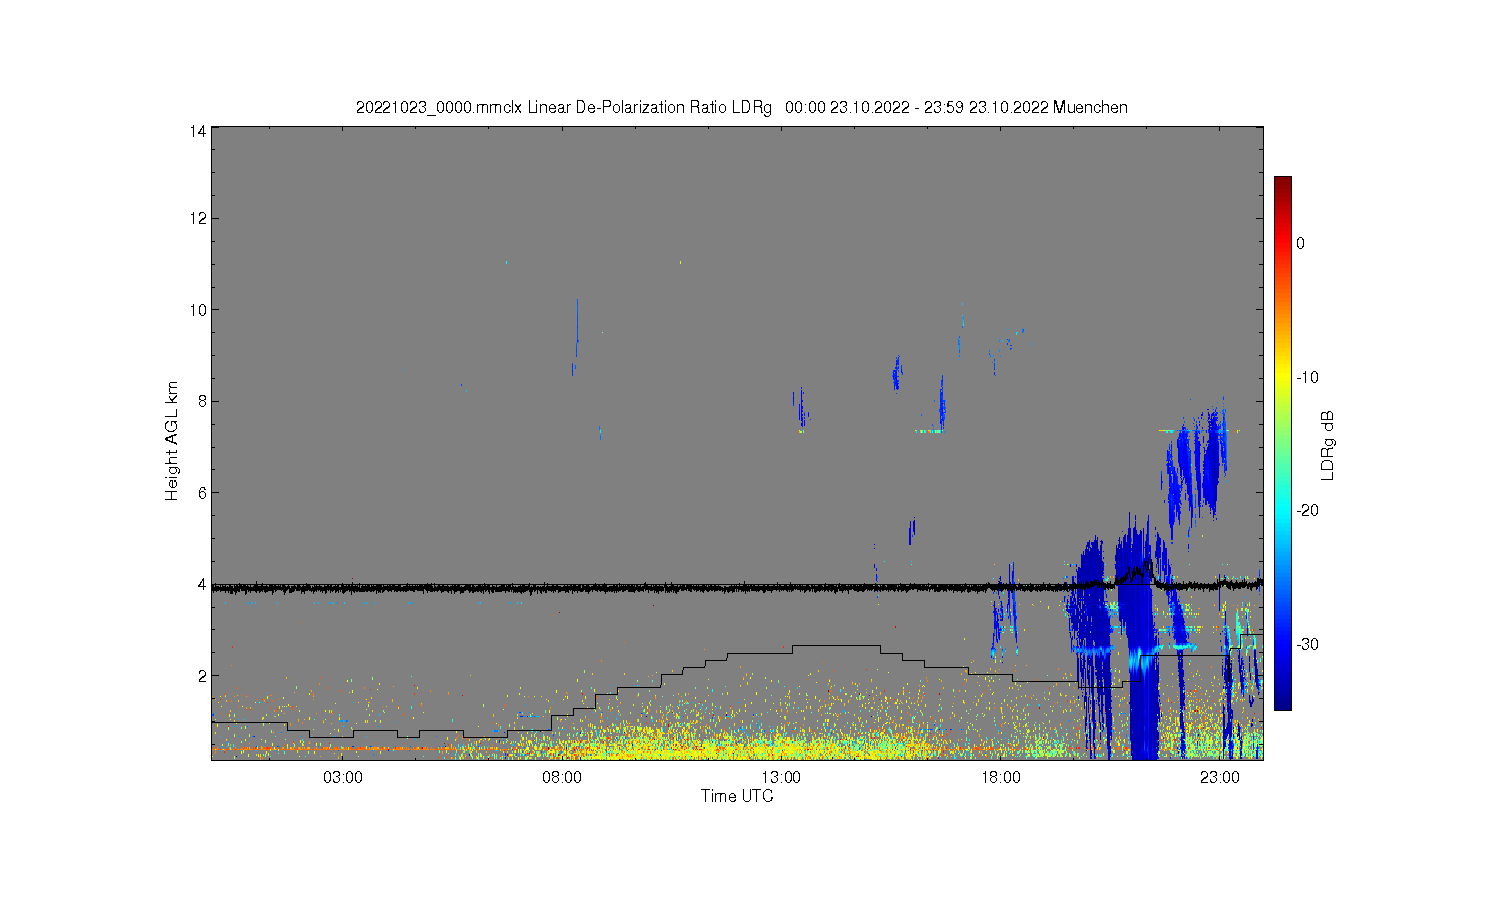This screenshot has height=900, width=1500.
Task: Click the colorbar value -10
Action: (x=1307, y=377)
